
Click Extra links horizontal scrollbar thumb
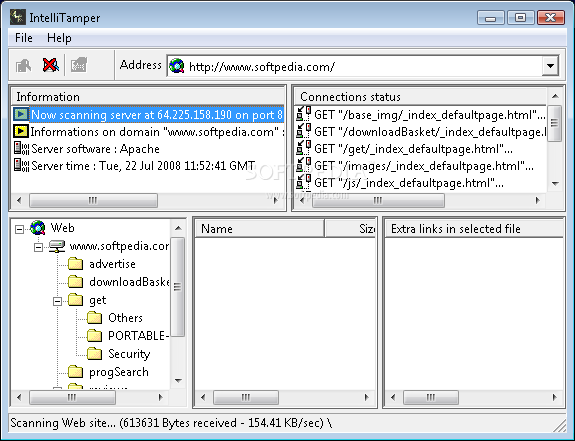(x=431, y=397)
